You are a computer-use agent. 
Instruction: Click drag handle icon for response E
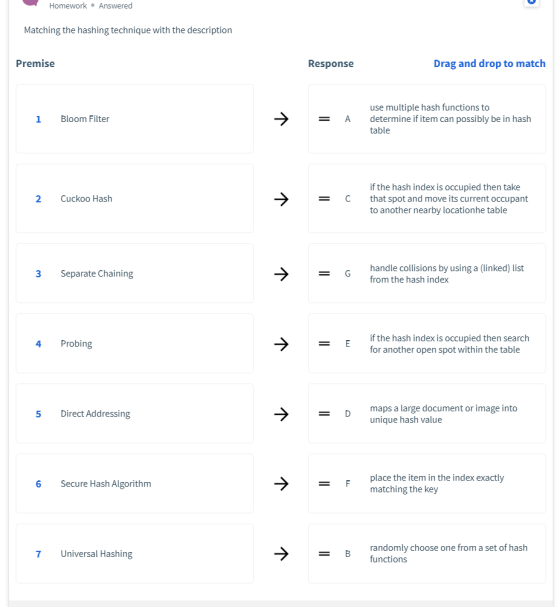pos(324,343)
